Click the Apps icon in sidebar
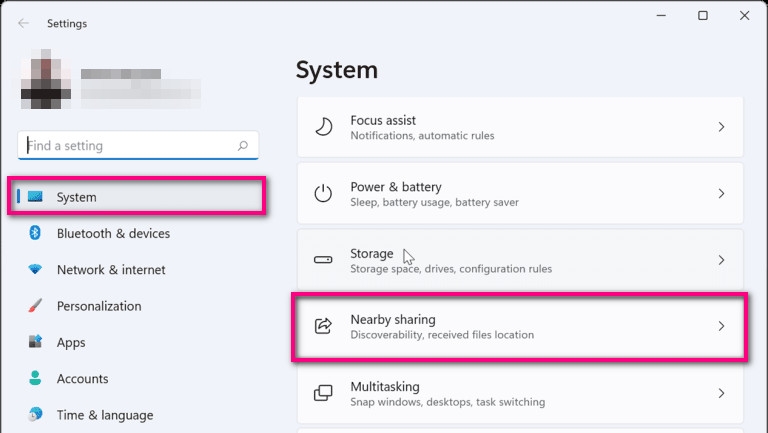 [35, 341]
